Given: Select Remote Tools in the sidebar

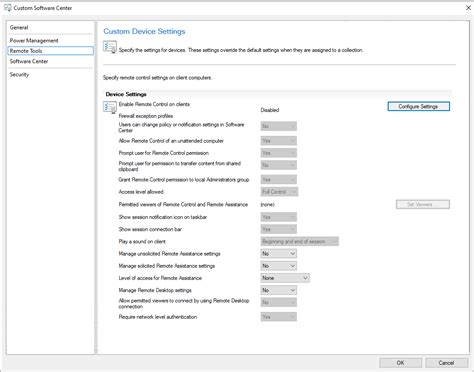Looking at the screenshot, I should 51,51.
